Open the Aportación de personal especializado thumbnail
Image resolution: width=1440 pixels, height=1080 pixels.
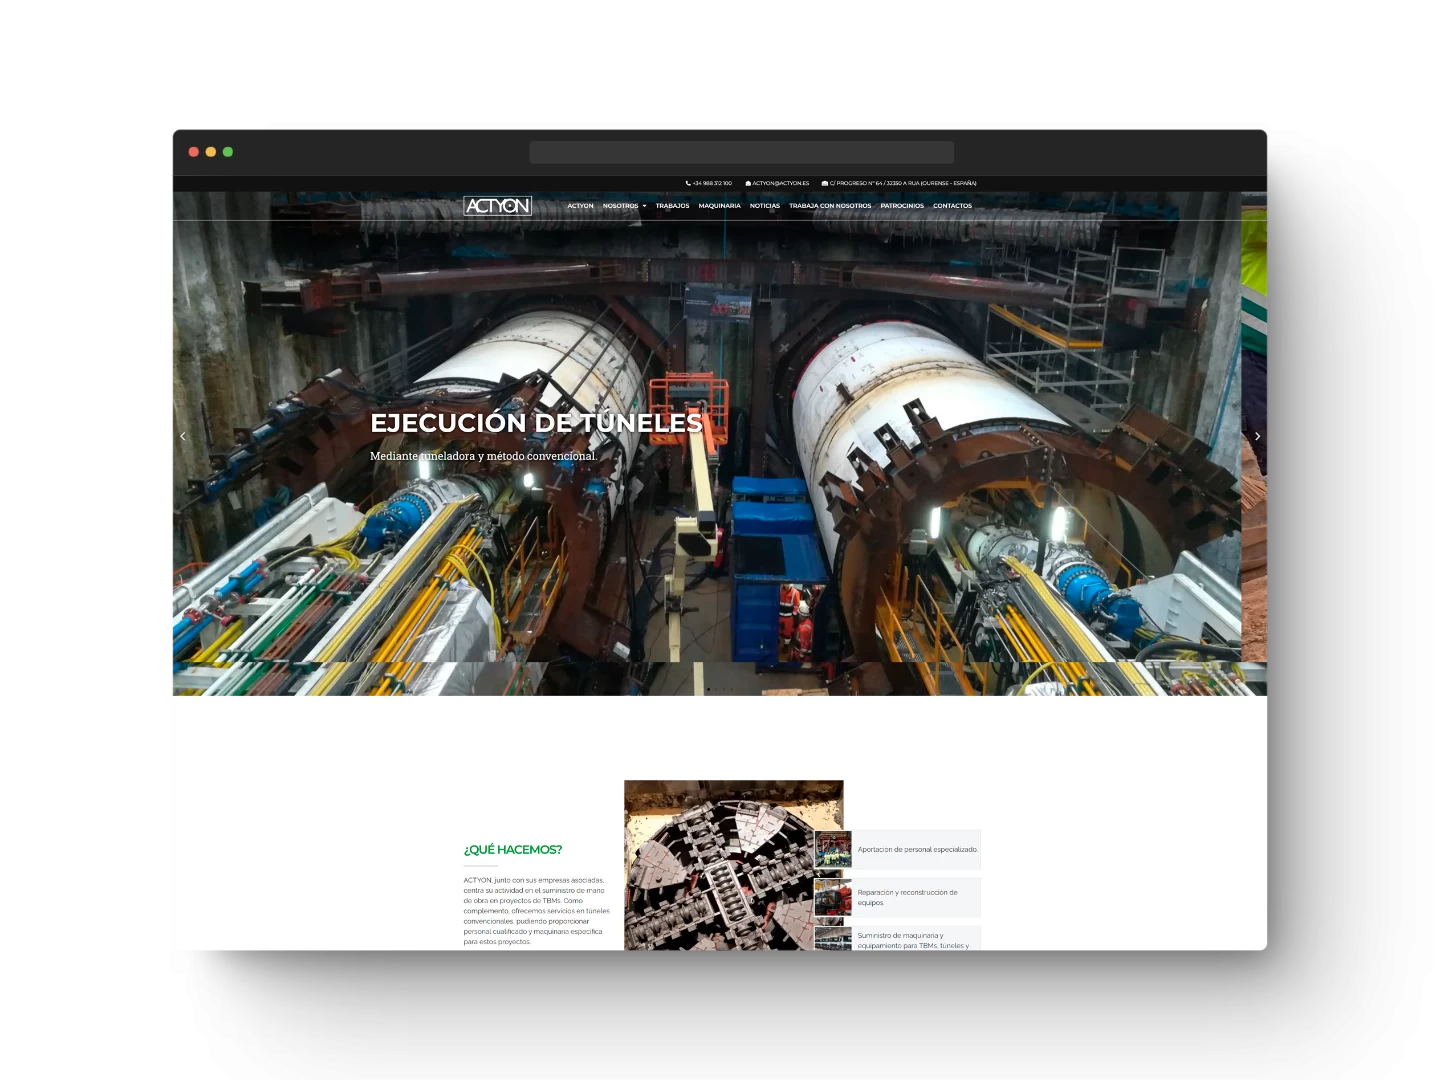coord(833,849)
